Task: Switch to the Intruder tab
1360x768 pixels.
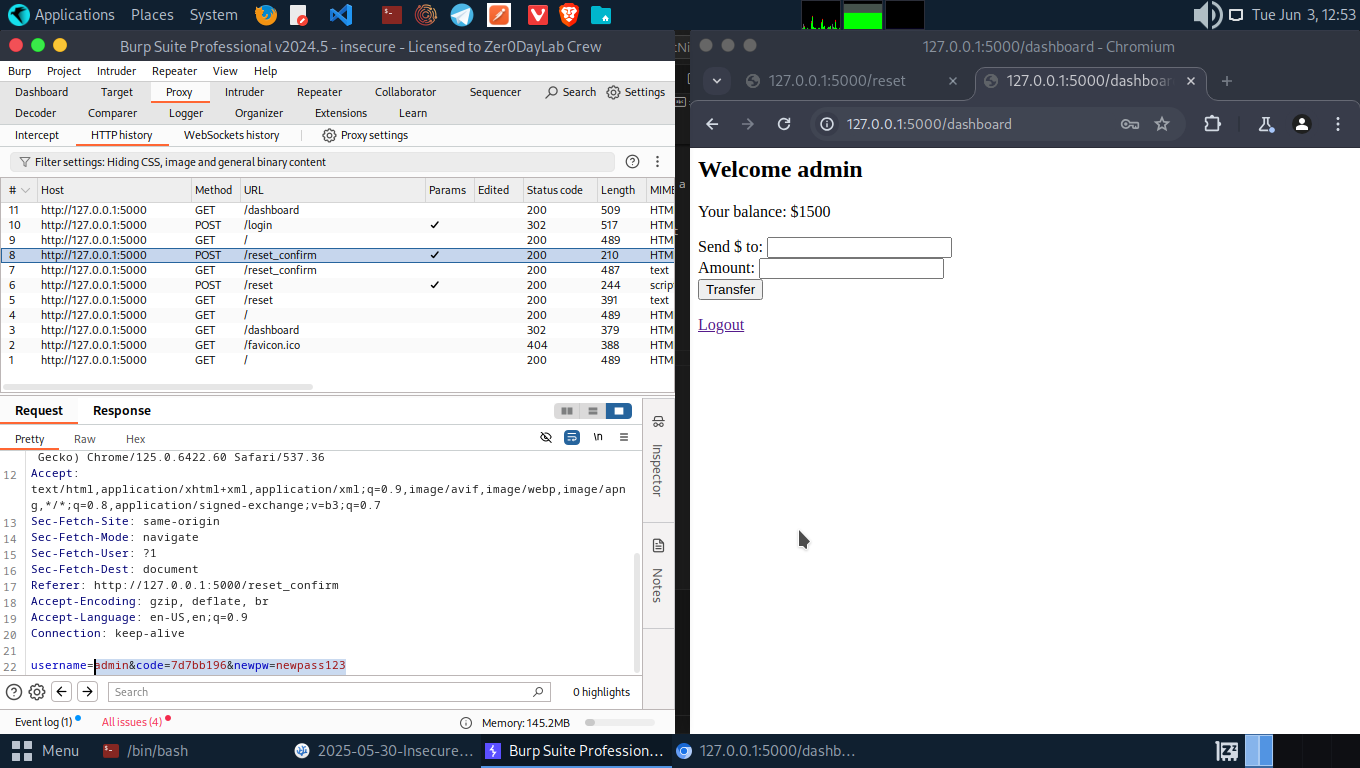Action: pyautogui.click(x=244, y=92)
